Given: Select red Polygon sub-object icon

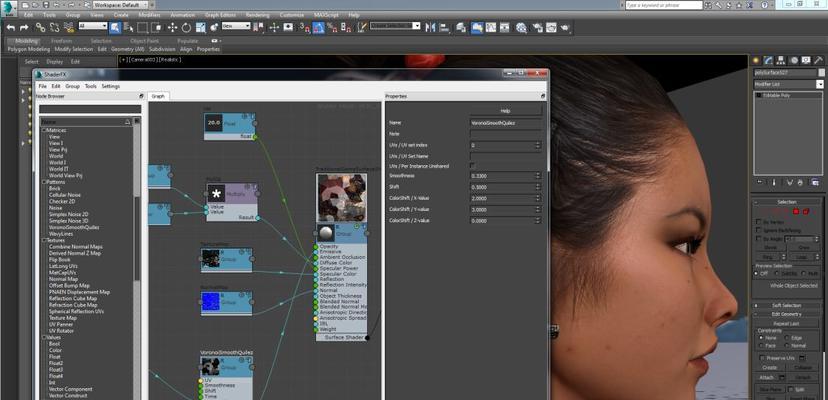Looking at the screenshot, I should 796,212.
